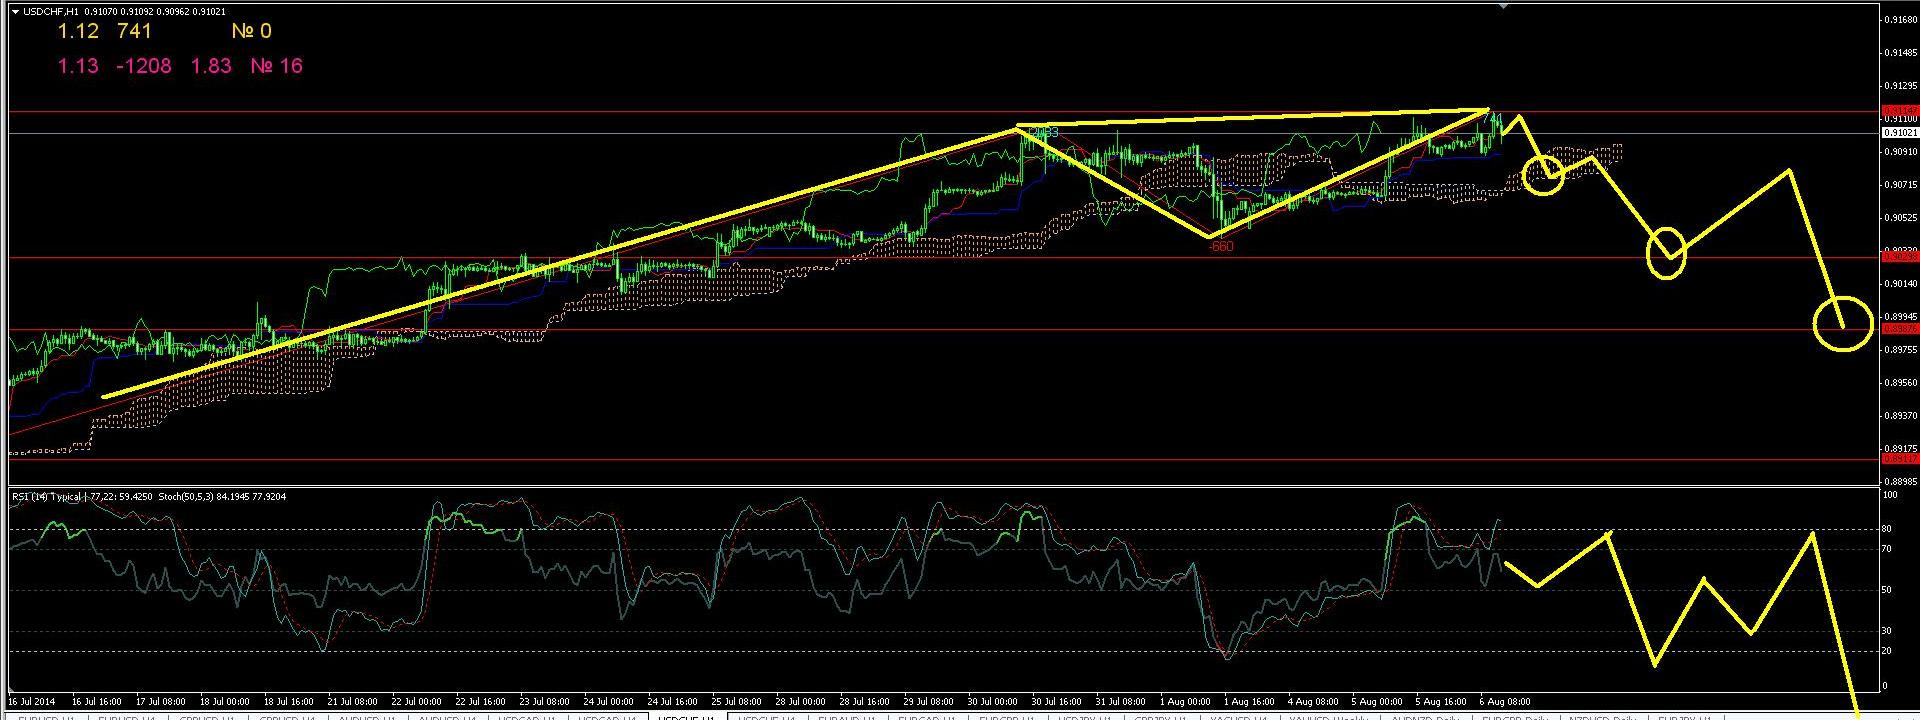Switch to the GBPJPY,H1 tab
1920x720 pixels.
[1165, 716]
